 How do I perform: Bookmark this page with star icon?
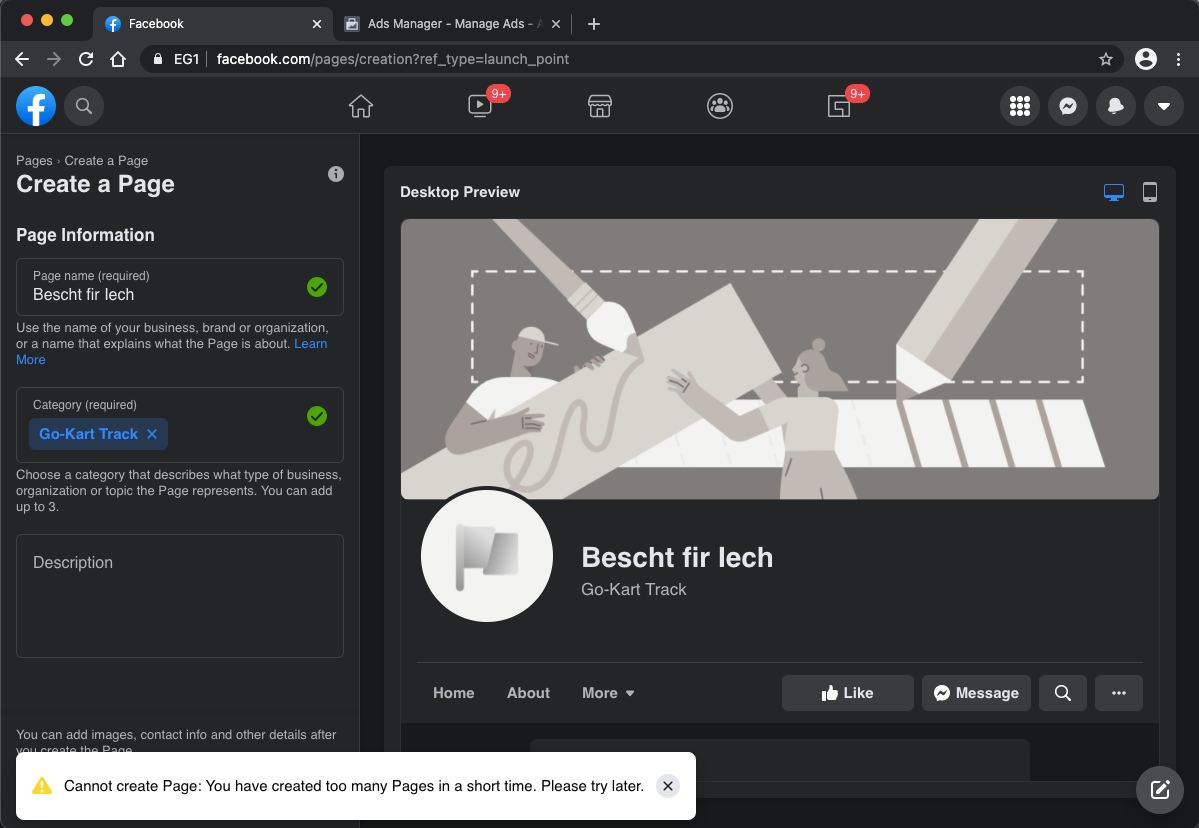coord(1106,59)
